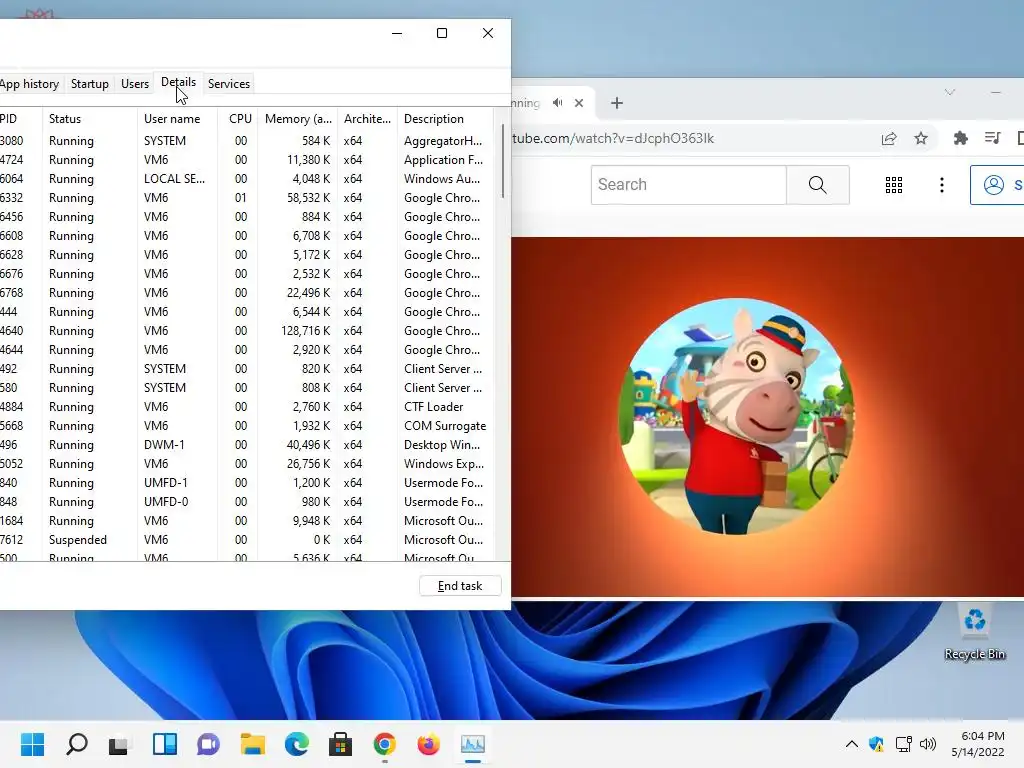Switch to Chrome via its taskbar icon
The height and width of the screenshot is (768, 1024).
[385, 744]
